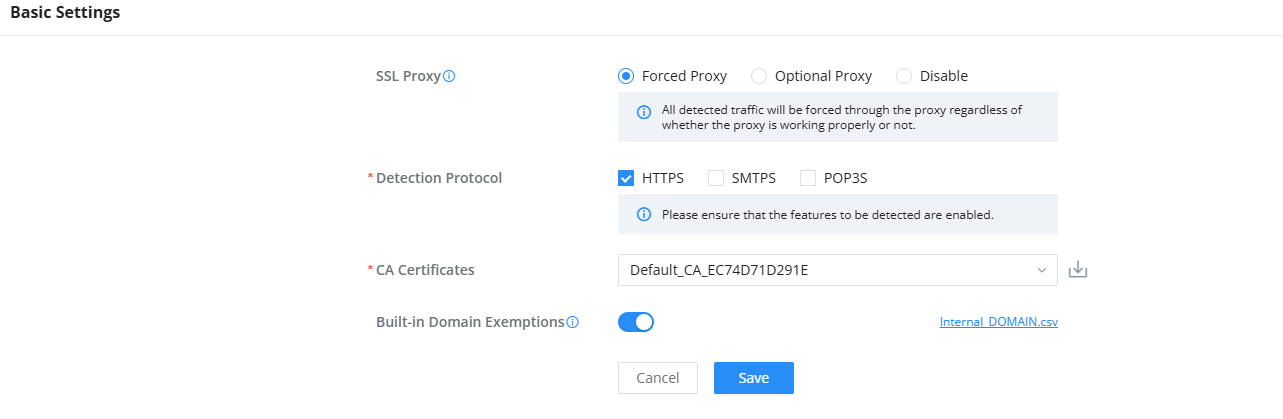This screenshot has height=419, width=1283.
Task: Click the CA Certificates field label
Action: pyautogui.click(x=425, y=270)
